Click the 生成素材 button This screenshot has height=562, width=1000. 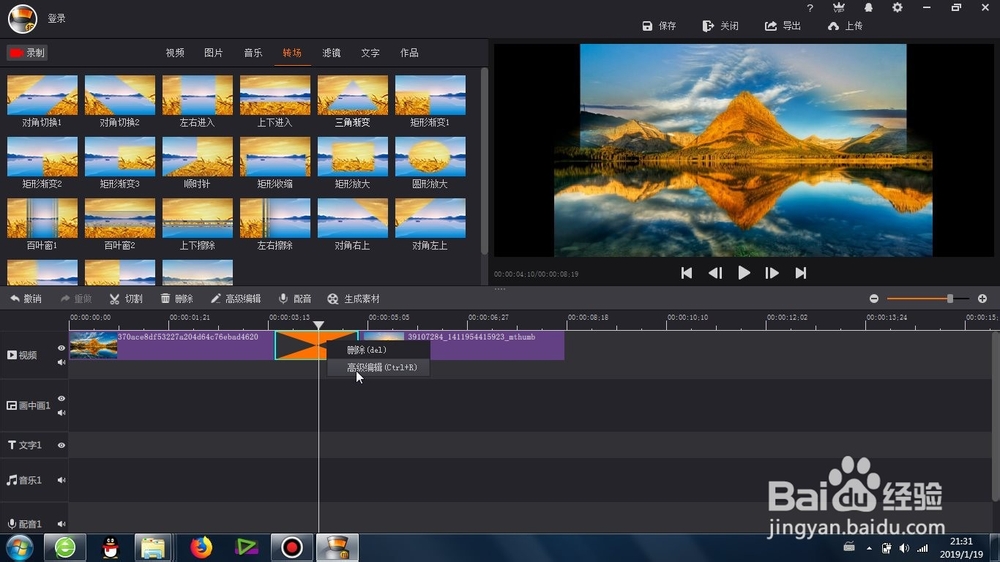coord(353,299)
